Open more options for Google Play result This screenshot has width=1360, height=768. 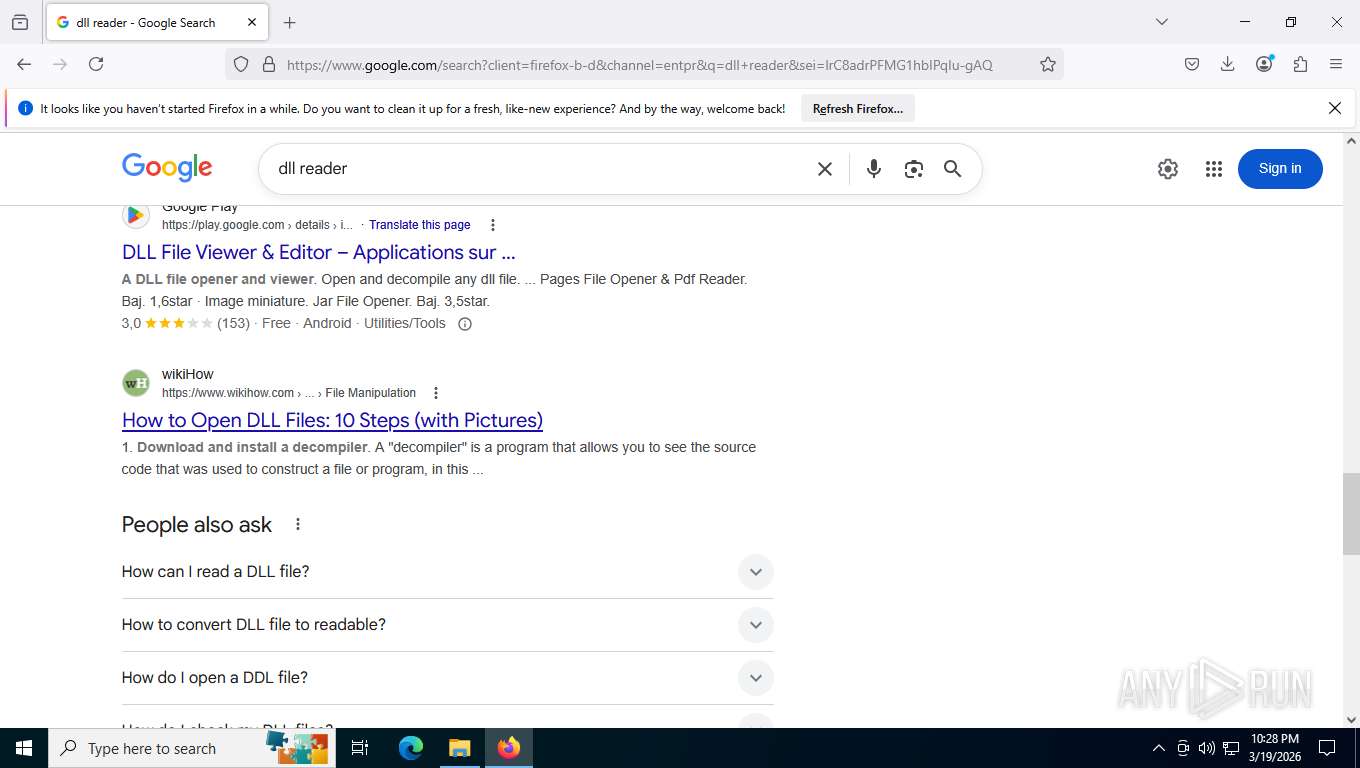[x=492, y=225]
